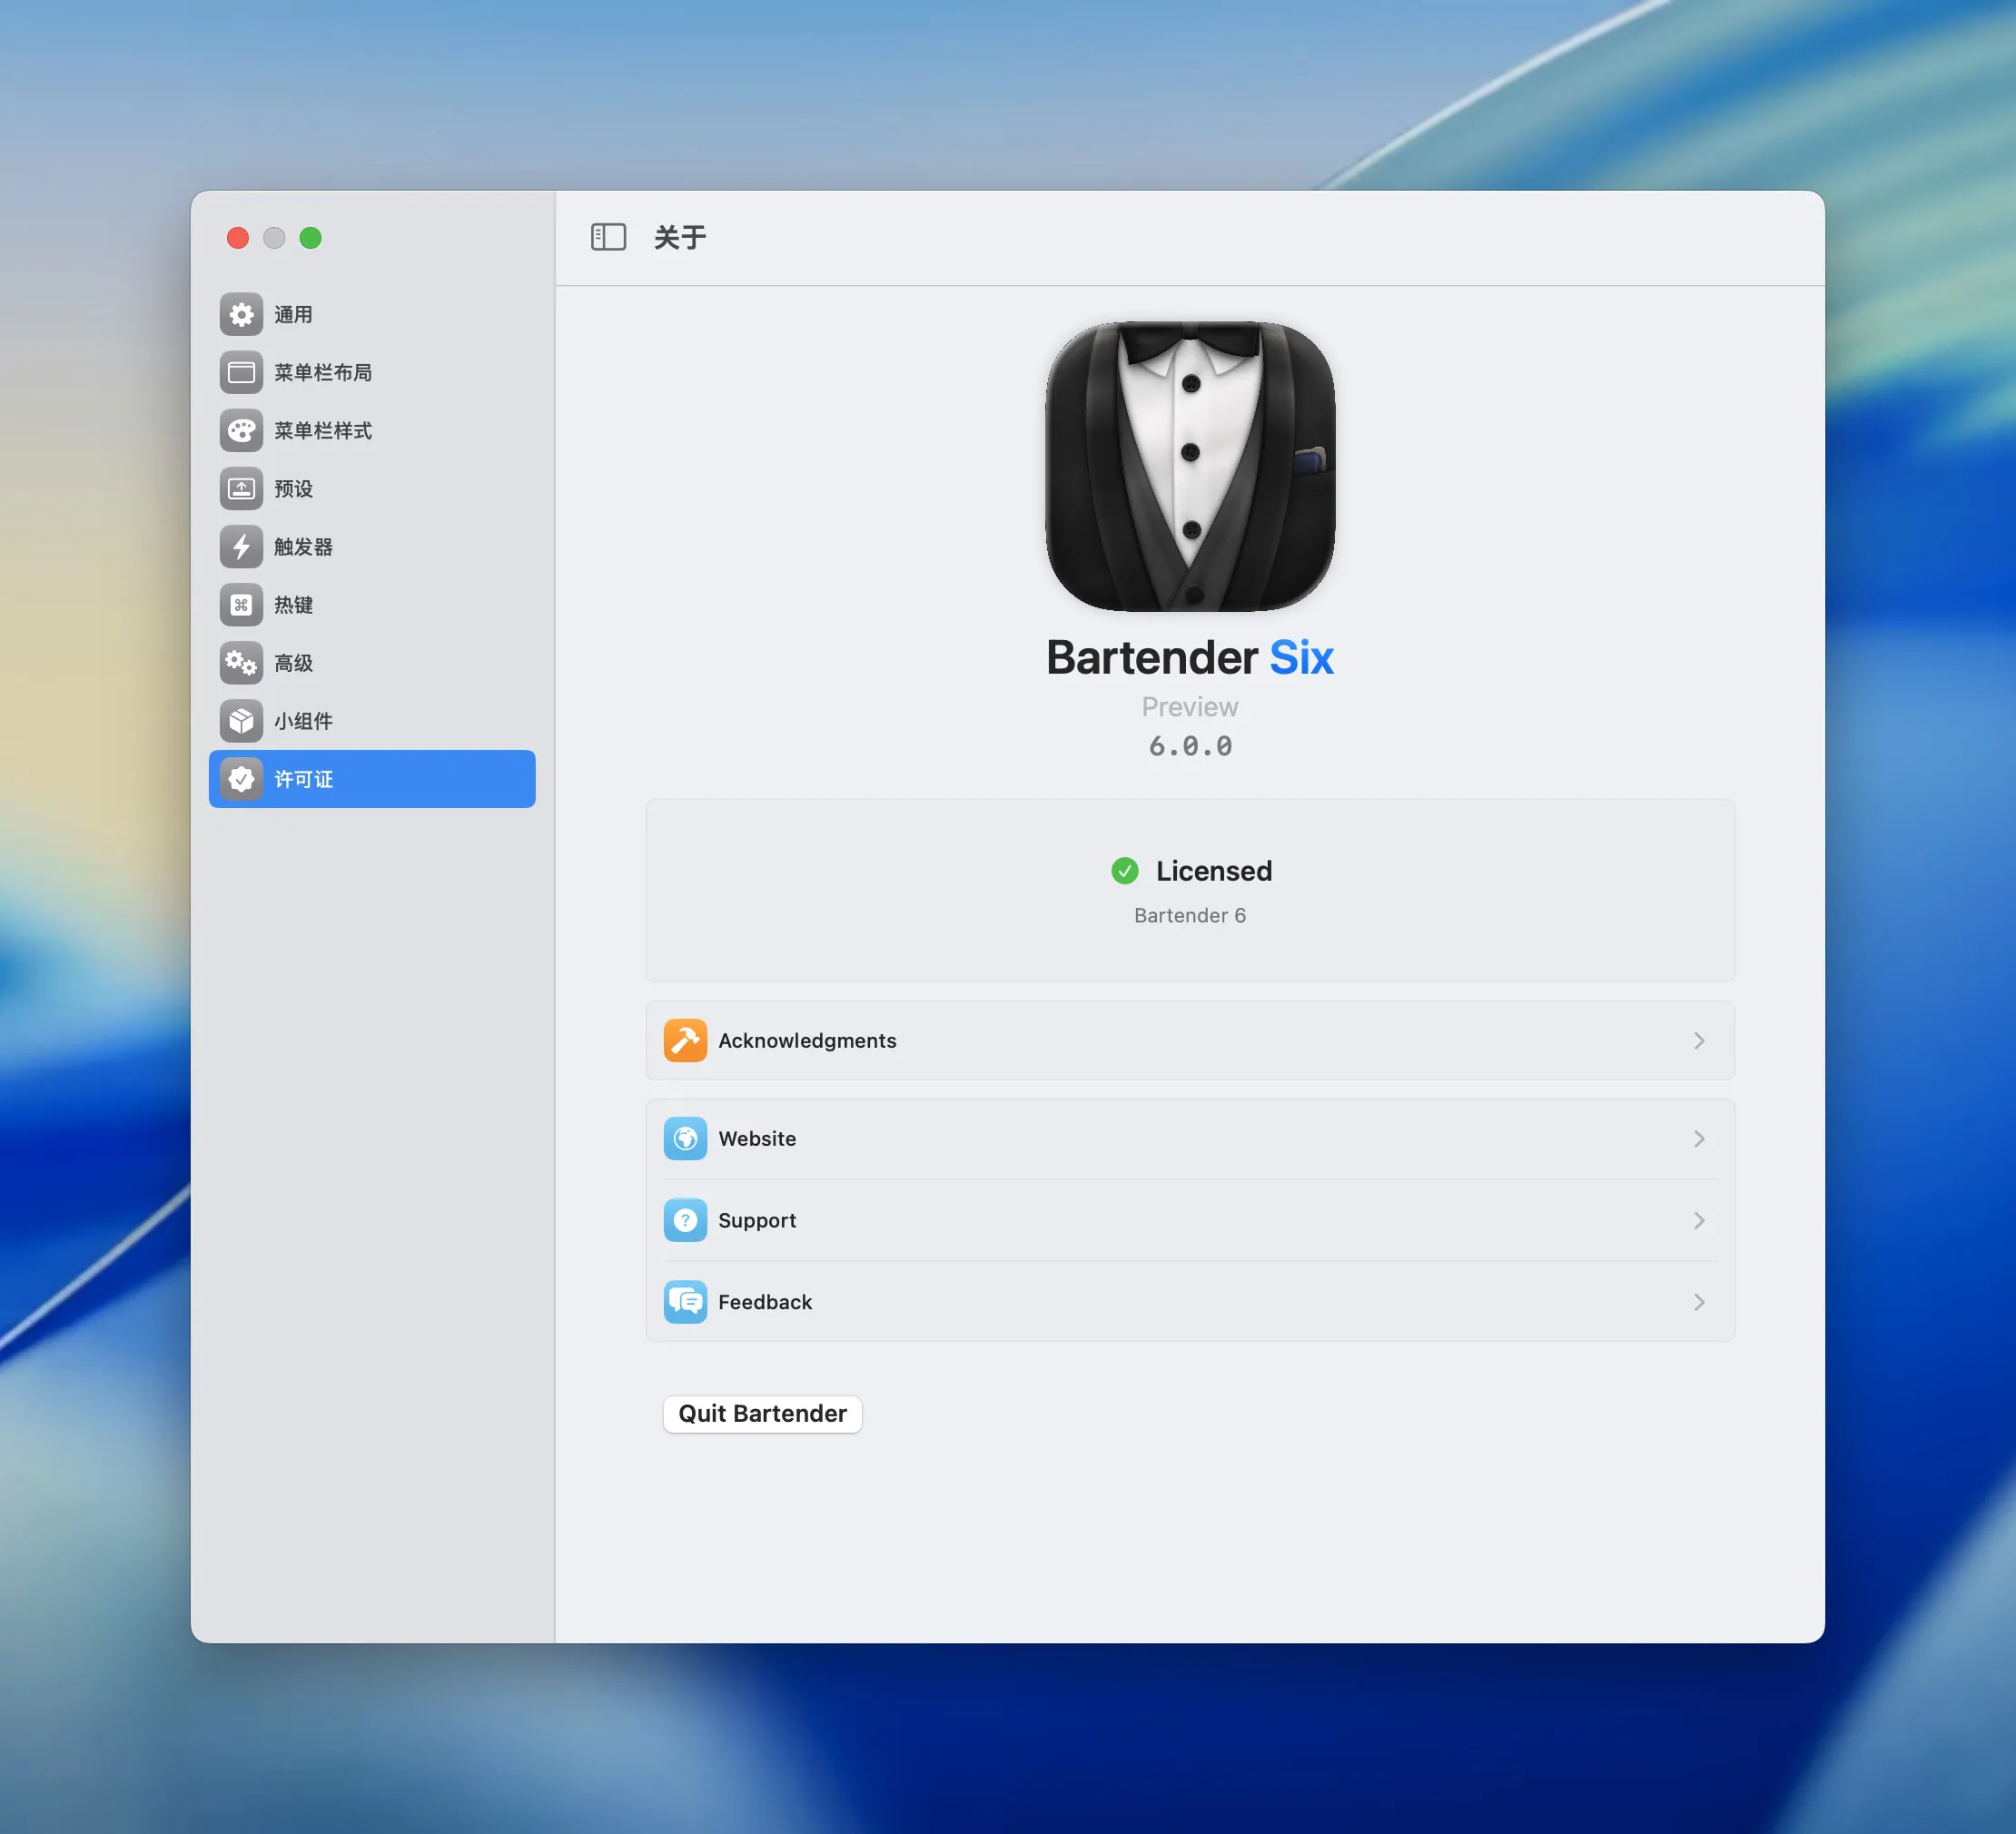The height and width of the screenshot is (1834, 2016).
Task: Click the Bartender 6 license label
Action: coord(1190,915)
